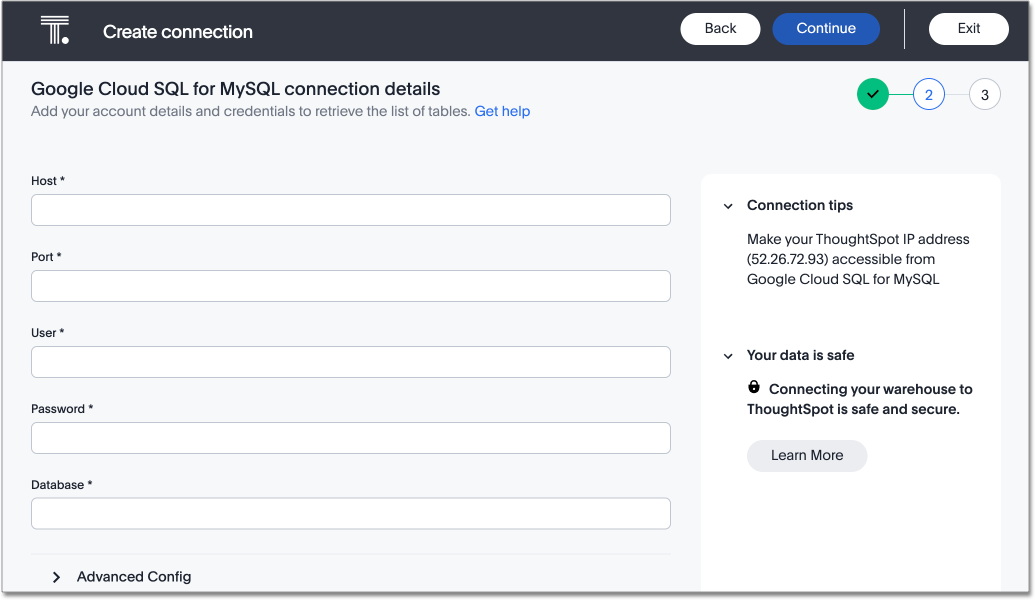This screenshot has height=600, width=1035.
Task: Collapse Connection tips chevron
Action: [x=728, y=206]
